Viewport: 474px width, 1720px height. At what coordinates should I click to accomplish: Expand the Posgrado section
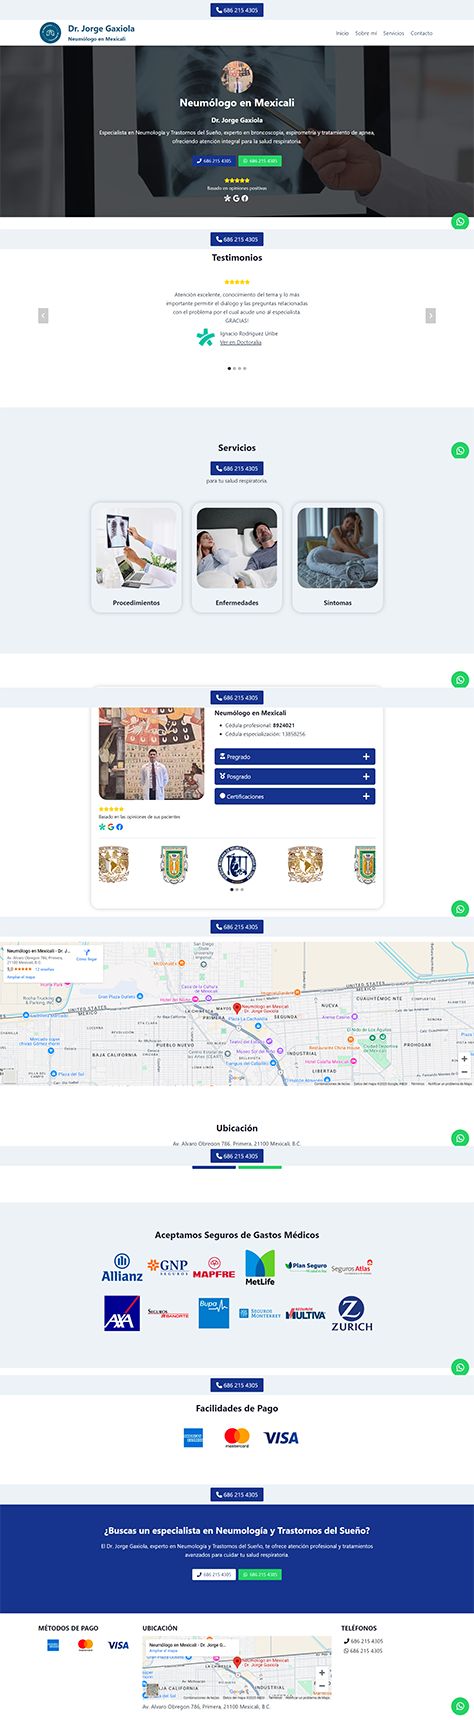tap(295, 776)
